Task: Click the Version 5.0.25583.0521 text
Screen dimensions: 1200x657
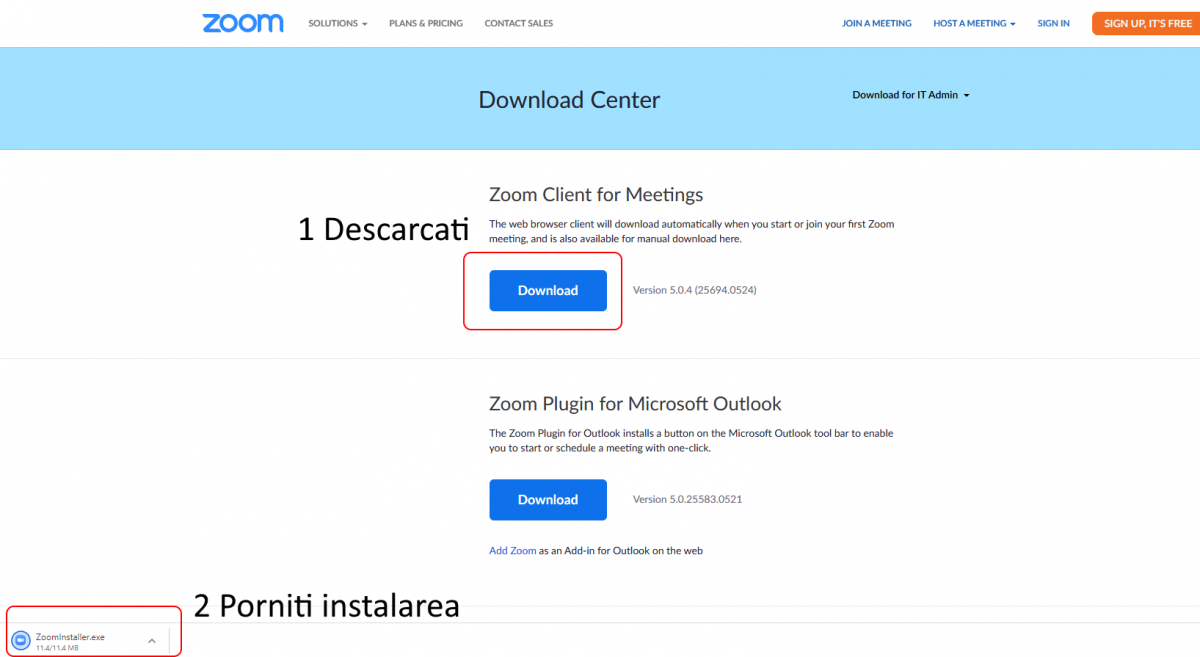Action: click(687, 500)
